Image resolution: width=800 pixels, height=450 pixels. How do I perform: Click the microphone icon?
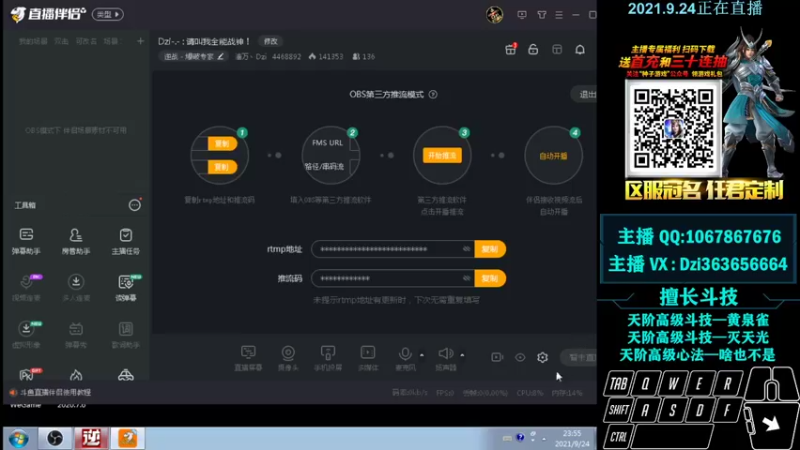[405, 354]
